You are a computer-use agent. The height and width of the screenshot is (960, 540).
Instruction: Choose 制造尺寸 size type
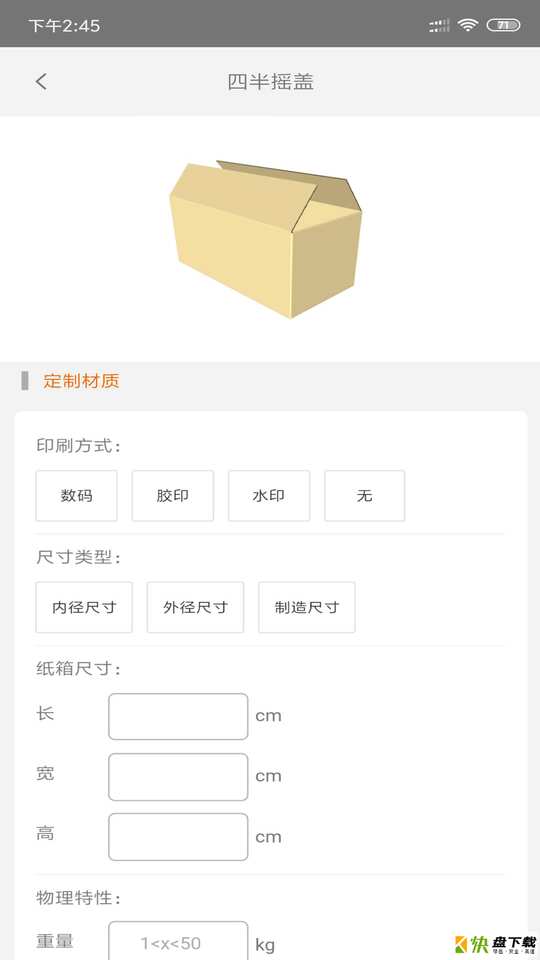click(307, 607)
